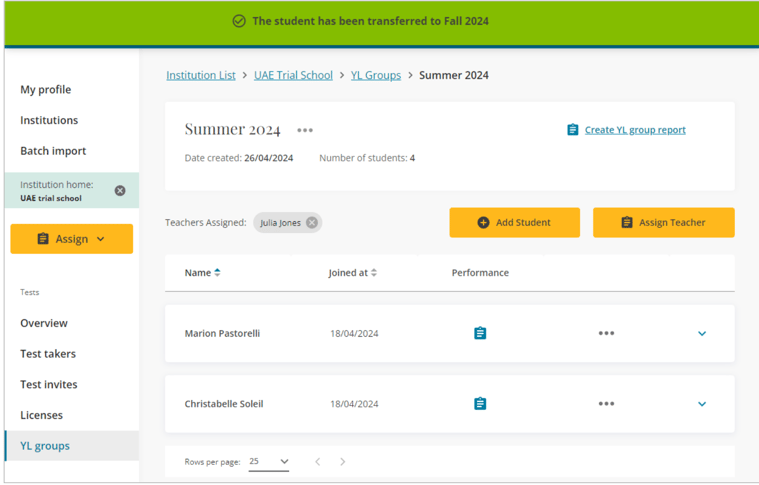Open the Licenses sidebar item
This screenshot has width=759, height=485.
point(41,415)
